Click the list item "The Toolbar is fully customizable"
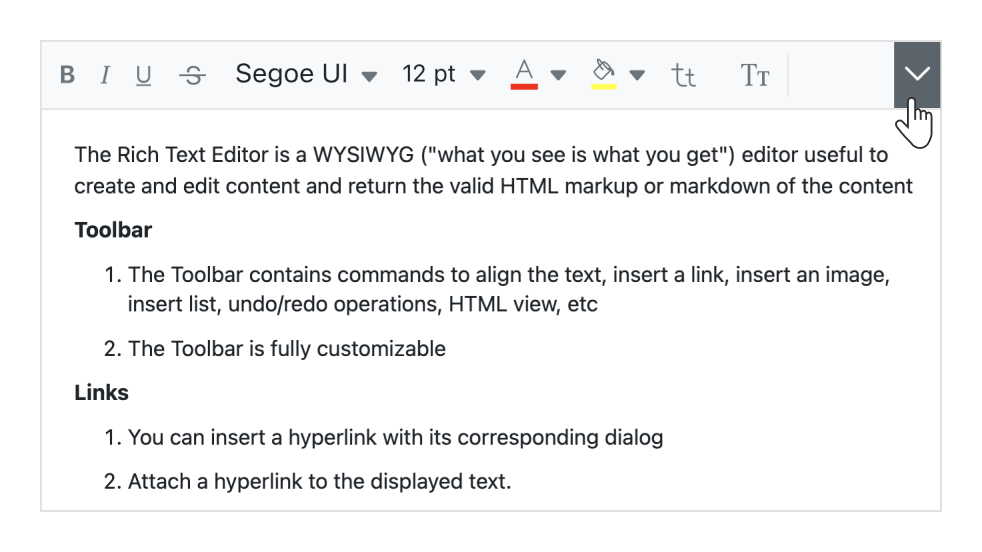 coord(287,349)
